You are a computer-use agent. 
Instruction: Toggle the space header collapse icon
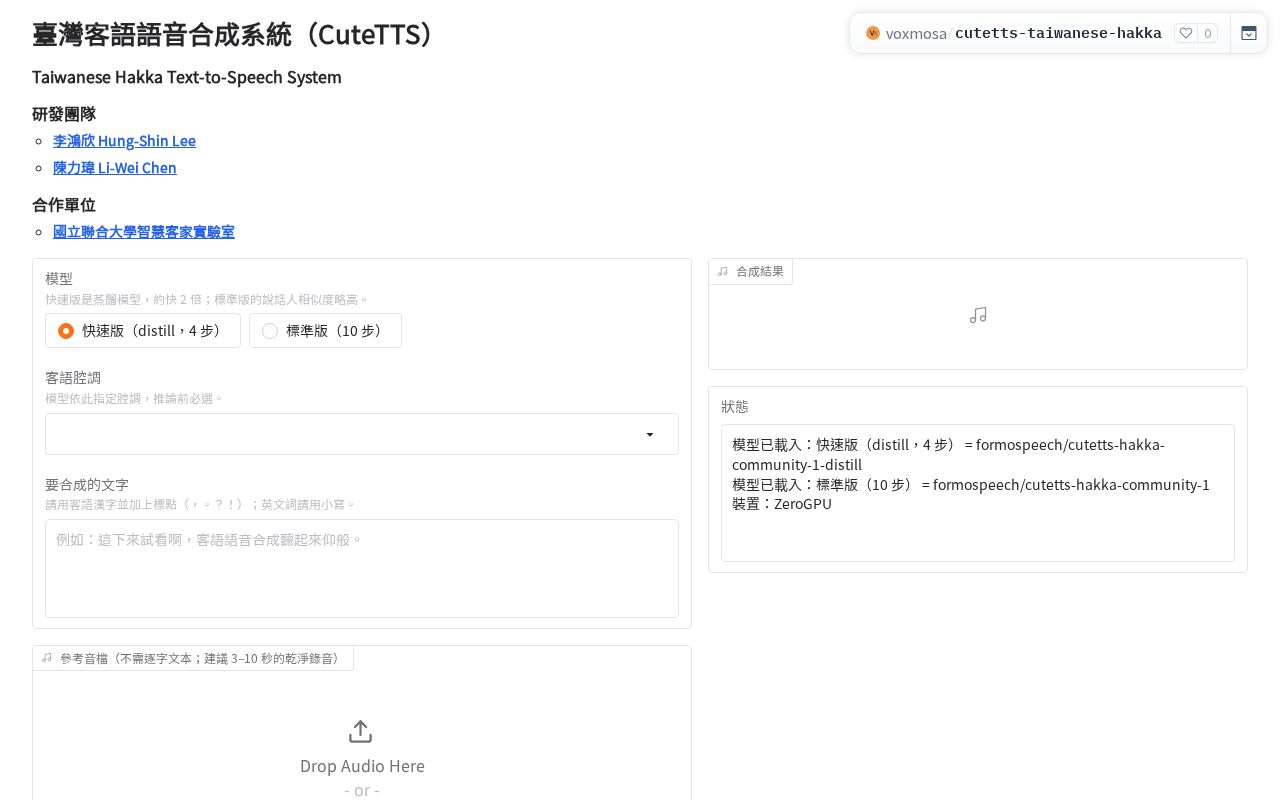click(x=1249, y=33)
